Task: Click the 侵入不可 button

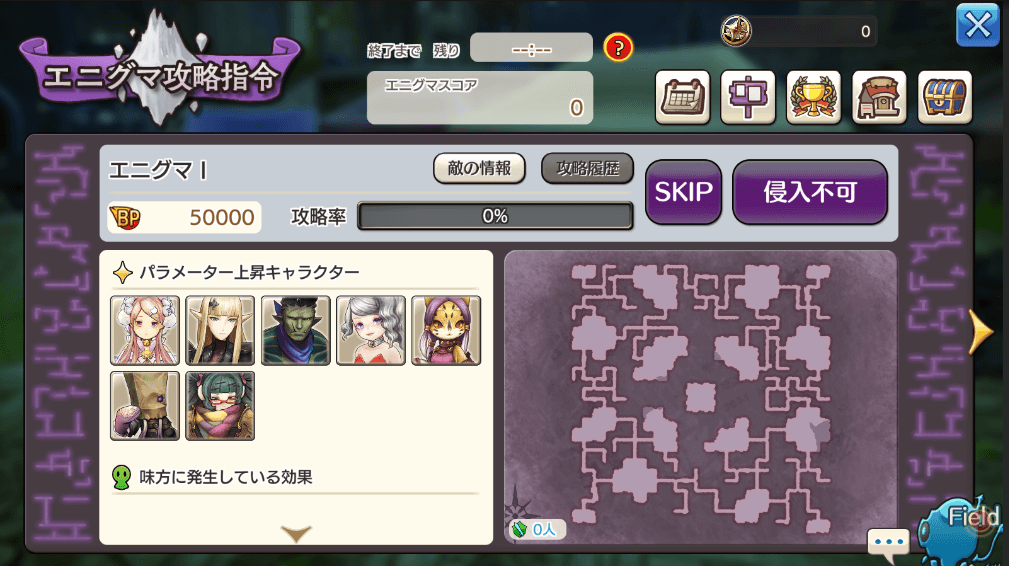Action: click(810, 192)
